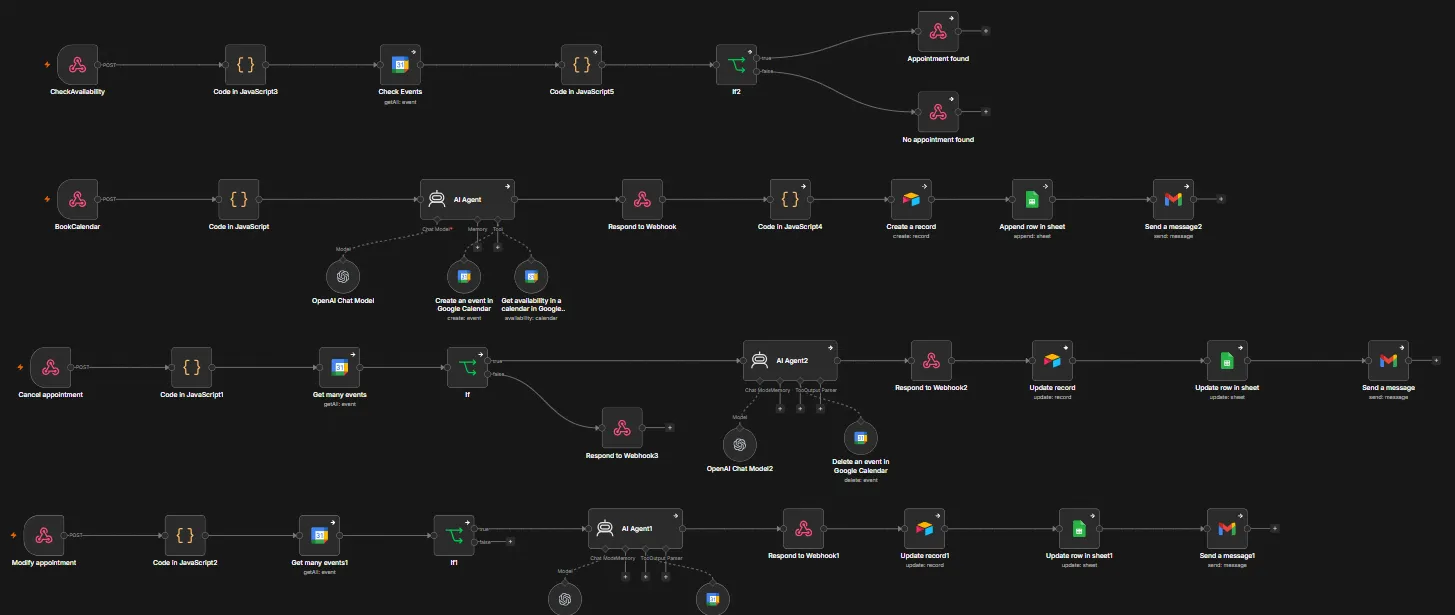
Task: Add node after Respond to Webhook3 output
Action: pyautogui.click(x=670, y=427)
